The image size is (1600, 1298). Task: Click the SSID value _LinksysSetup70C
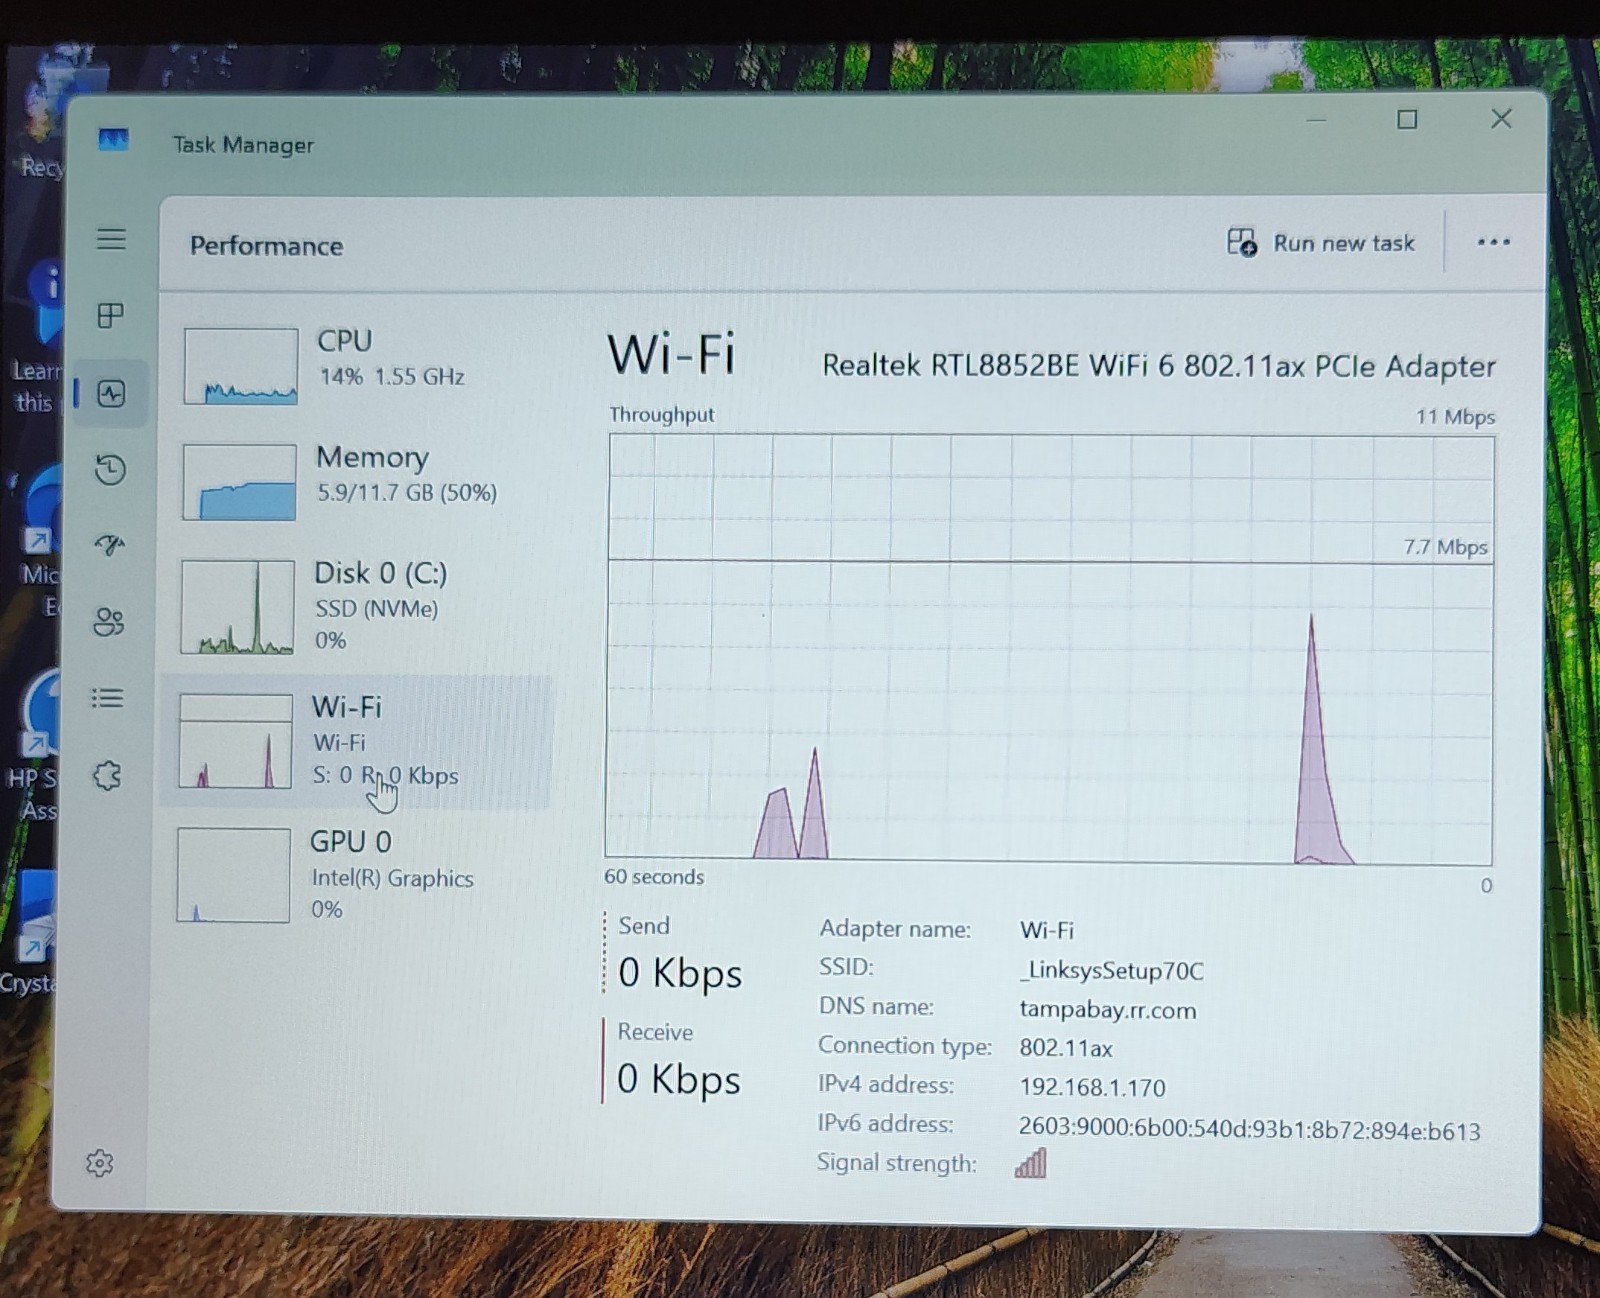pos(1111,970)
